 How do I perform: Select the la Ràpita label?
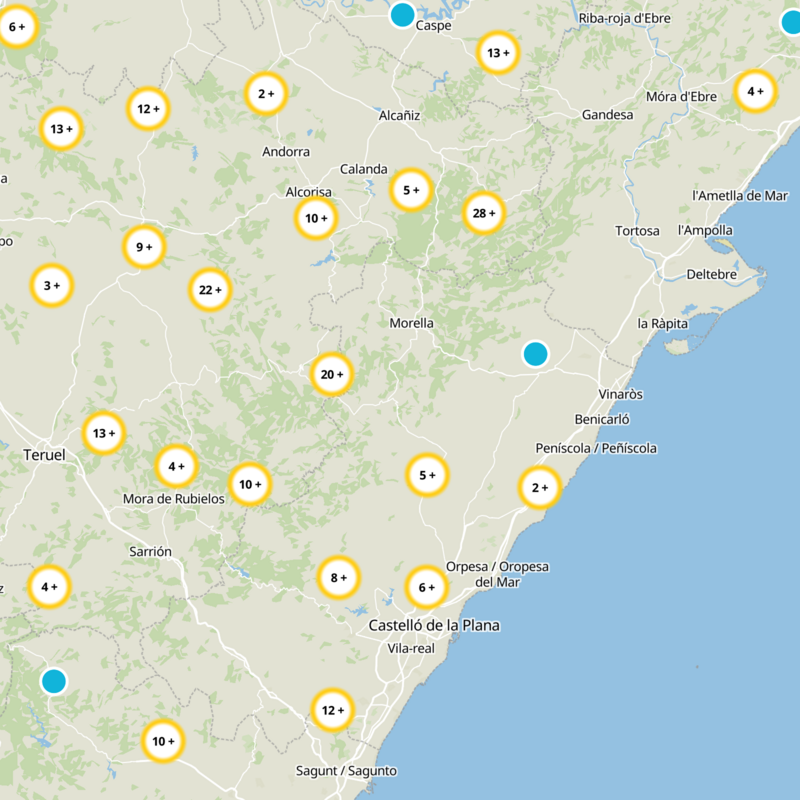pyautogui.click(x=663, y=323)
